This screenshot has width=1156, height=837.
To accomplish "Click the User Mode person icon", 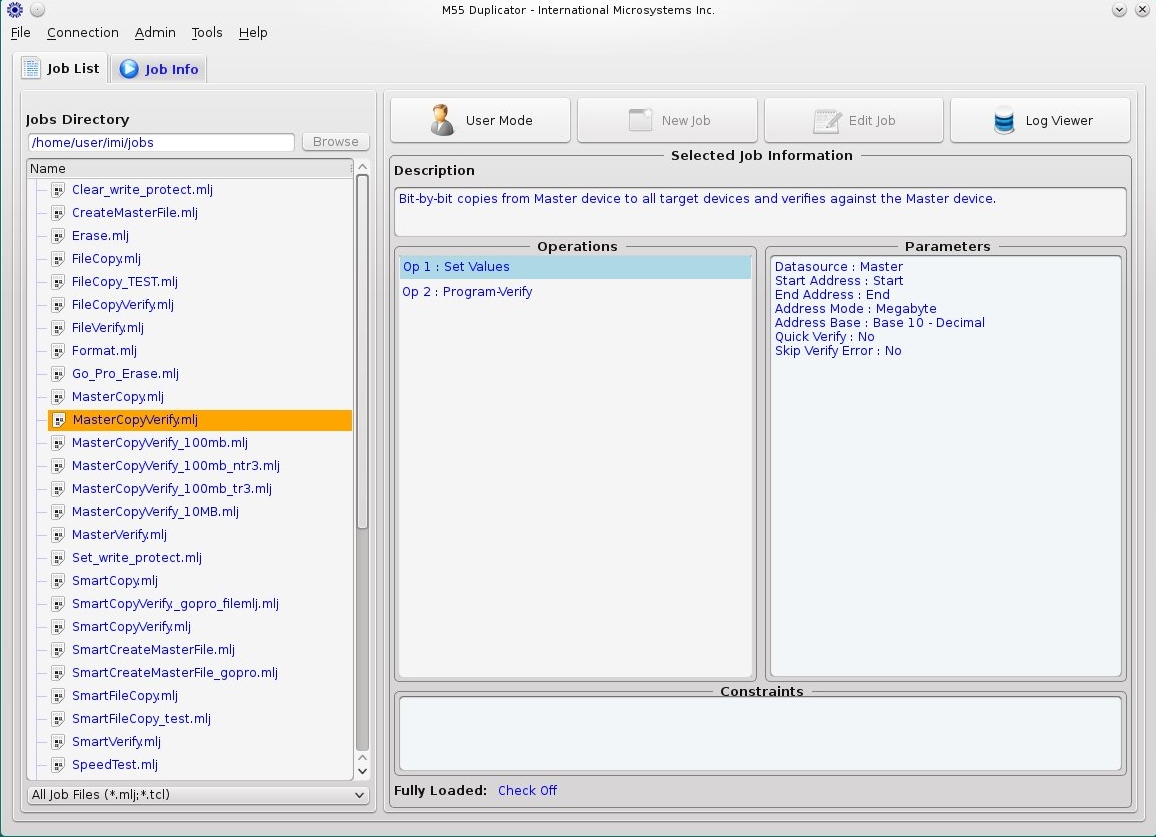I will [x=442, y=120].
